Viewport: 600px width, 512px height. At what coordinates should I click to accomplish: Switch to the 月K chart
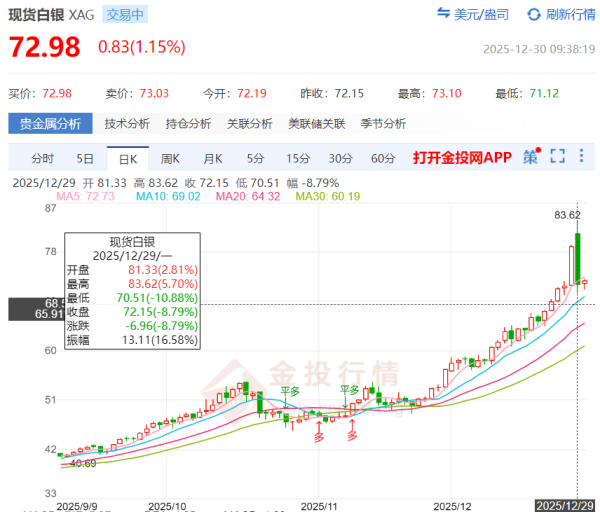click(213, 158)
